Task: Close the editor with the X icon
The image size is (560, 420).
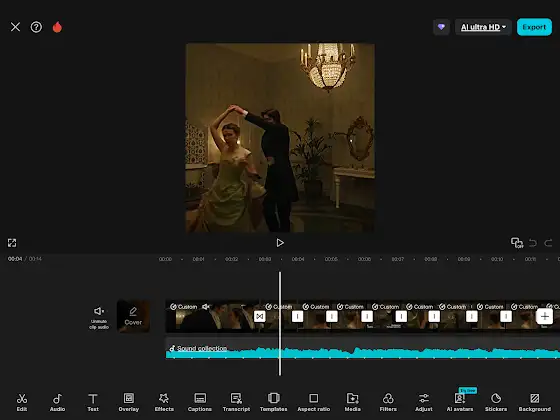Action: 15,27
